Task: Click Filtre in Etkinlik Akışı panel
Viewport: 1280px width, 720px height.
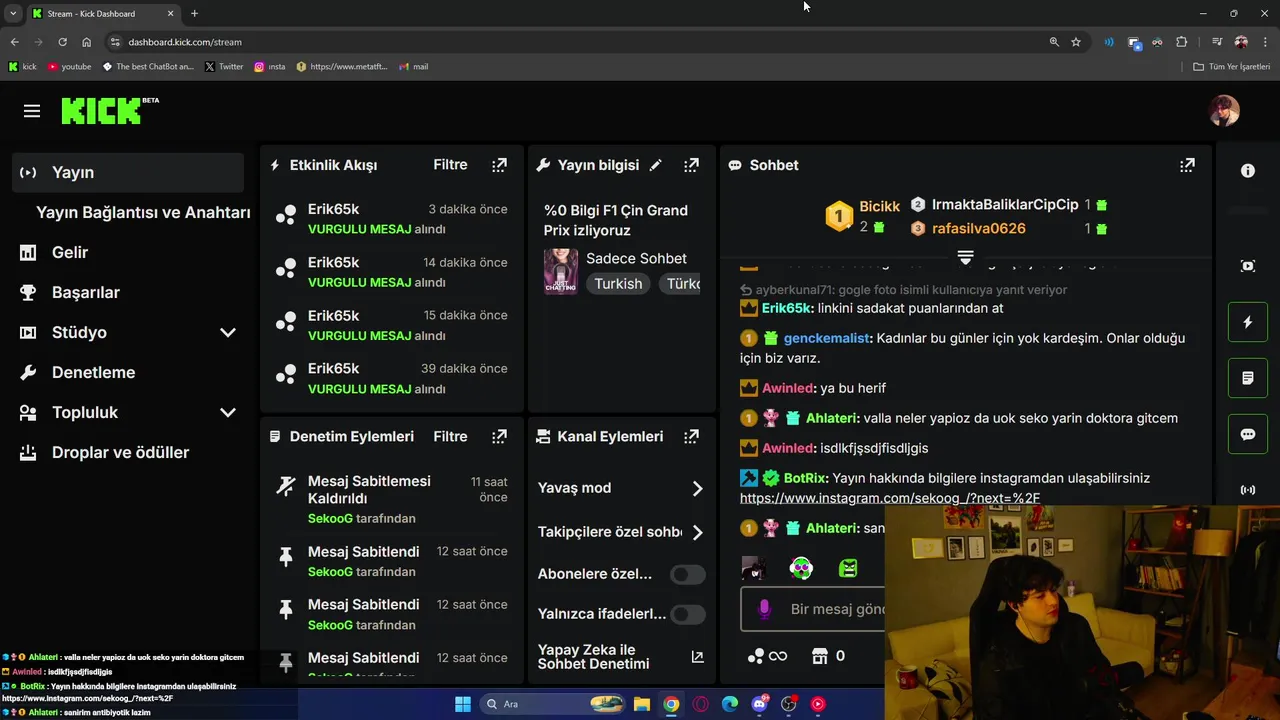Action: pyautogui.click(x=450, y=165)
